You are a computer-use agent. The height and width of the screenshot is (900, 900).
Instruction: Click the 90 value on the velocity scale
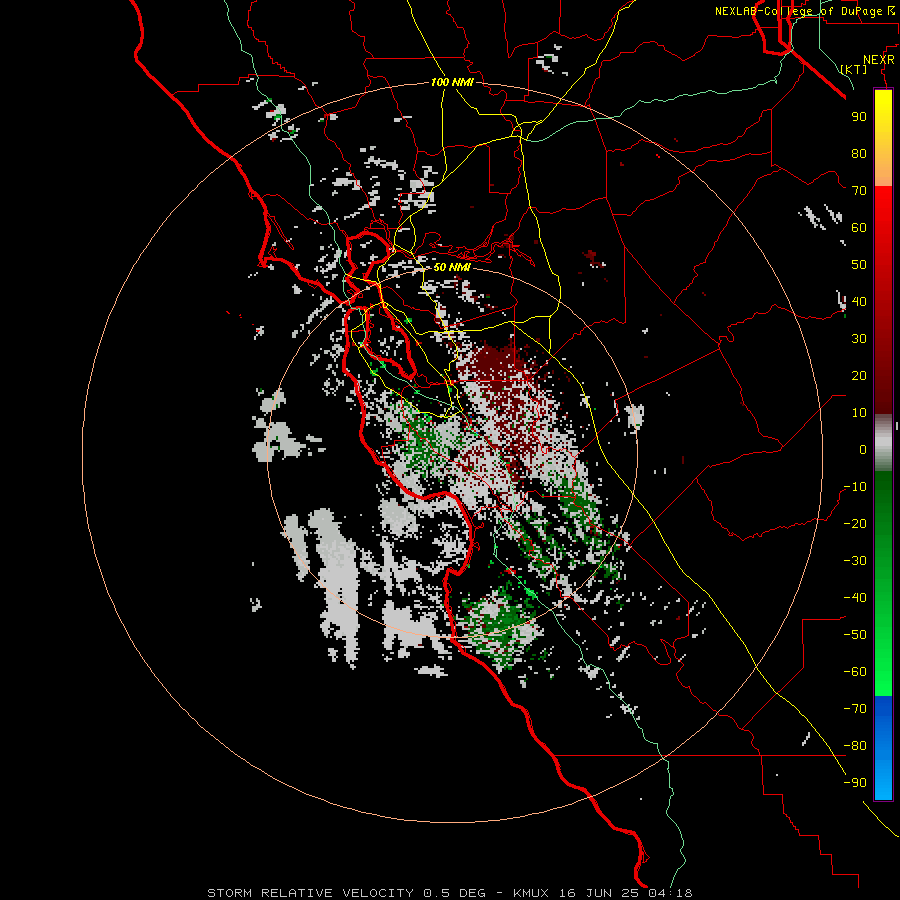(x=859, y=117)
